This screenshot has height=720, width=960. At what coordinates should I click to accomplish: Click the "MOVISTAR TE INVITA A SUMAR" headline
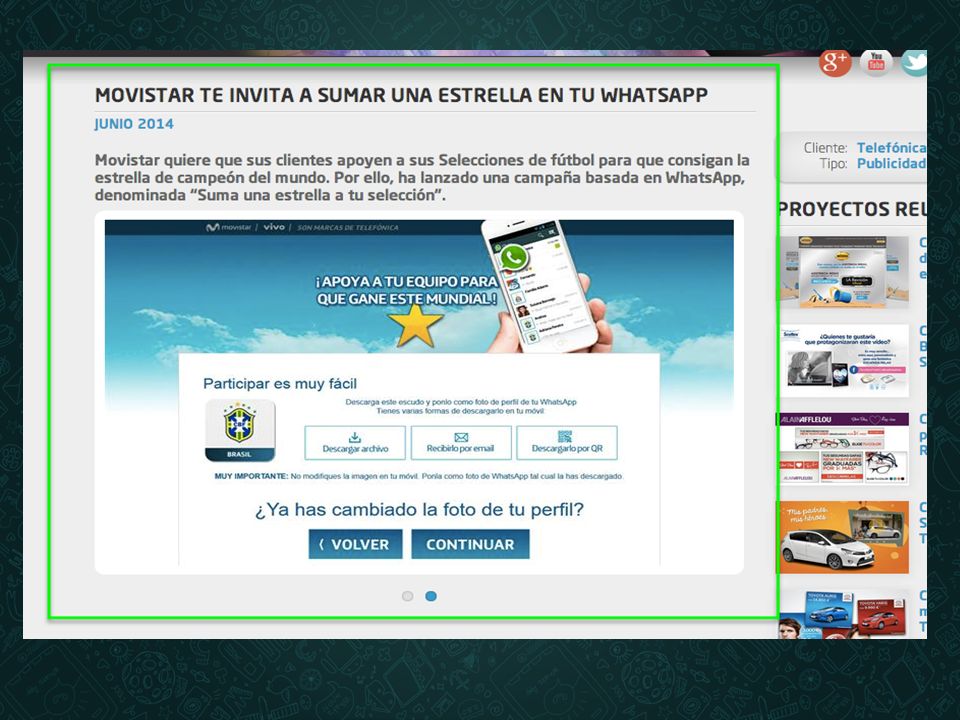(x=401, y=95)
